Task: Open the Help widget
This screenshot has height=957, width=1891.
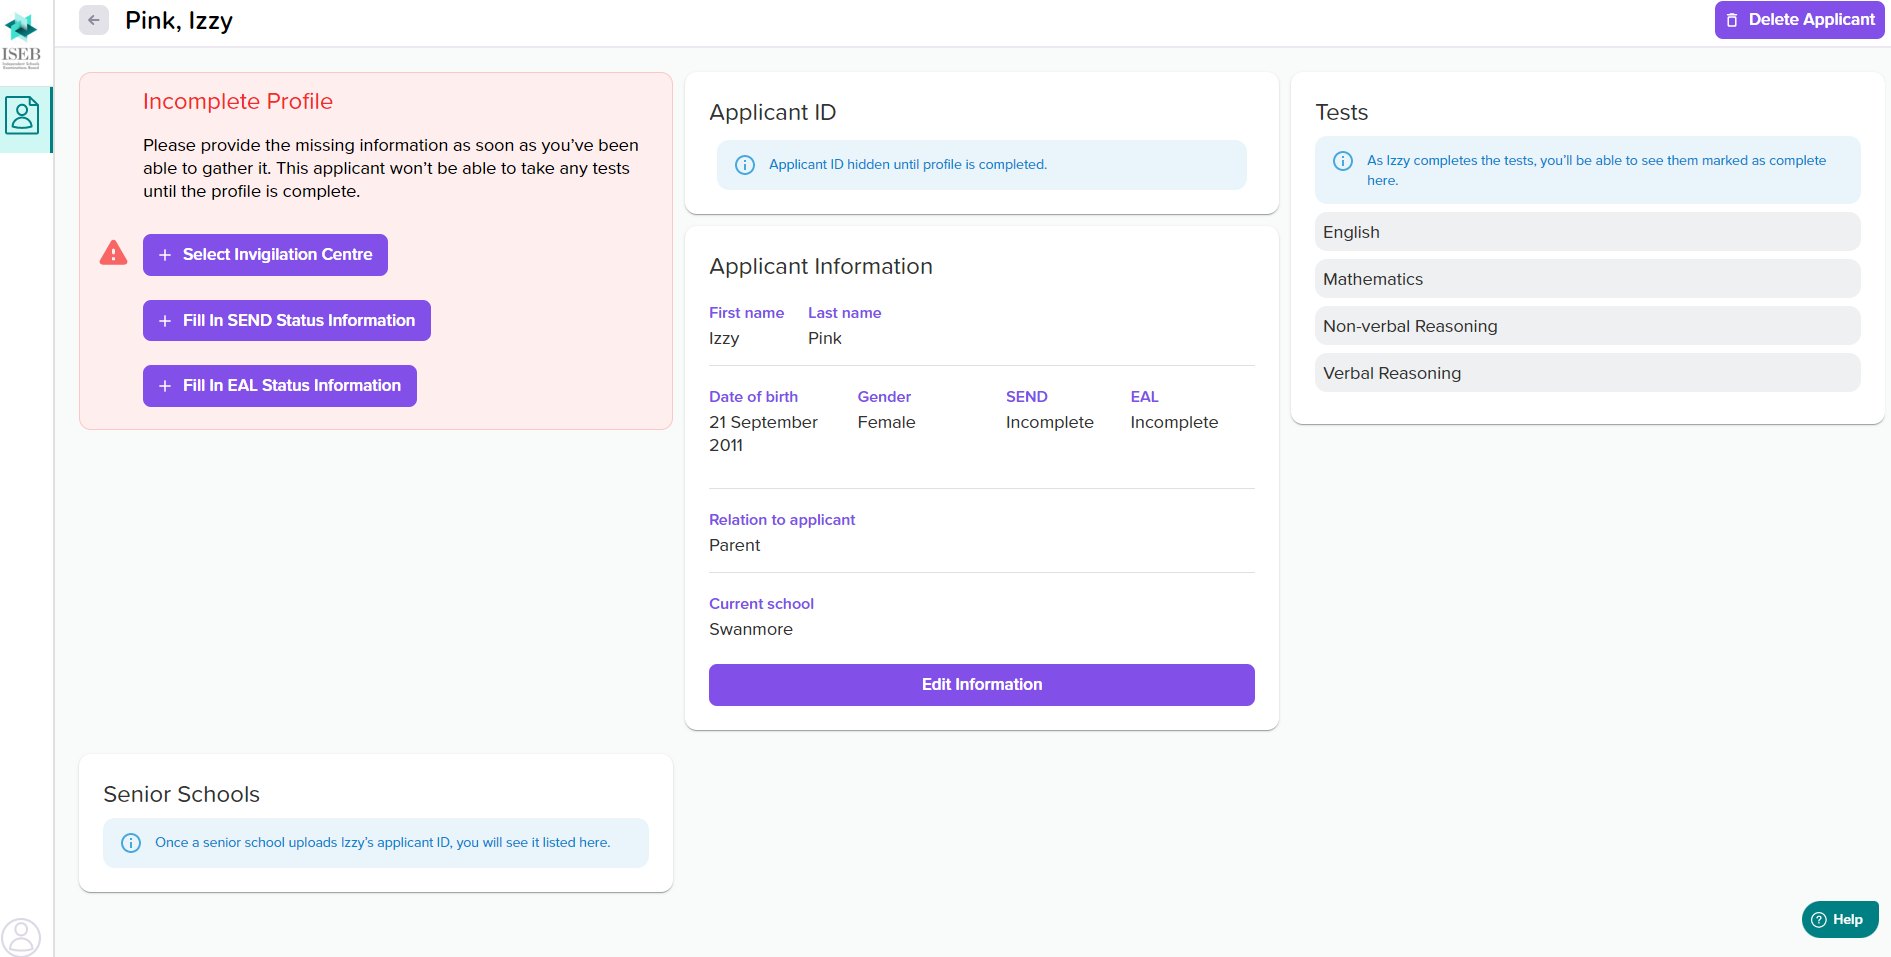Action: pos(1839,920)
